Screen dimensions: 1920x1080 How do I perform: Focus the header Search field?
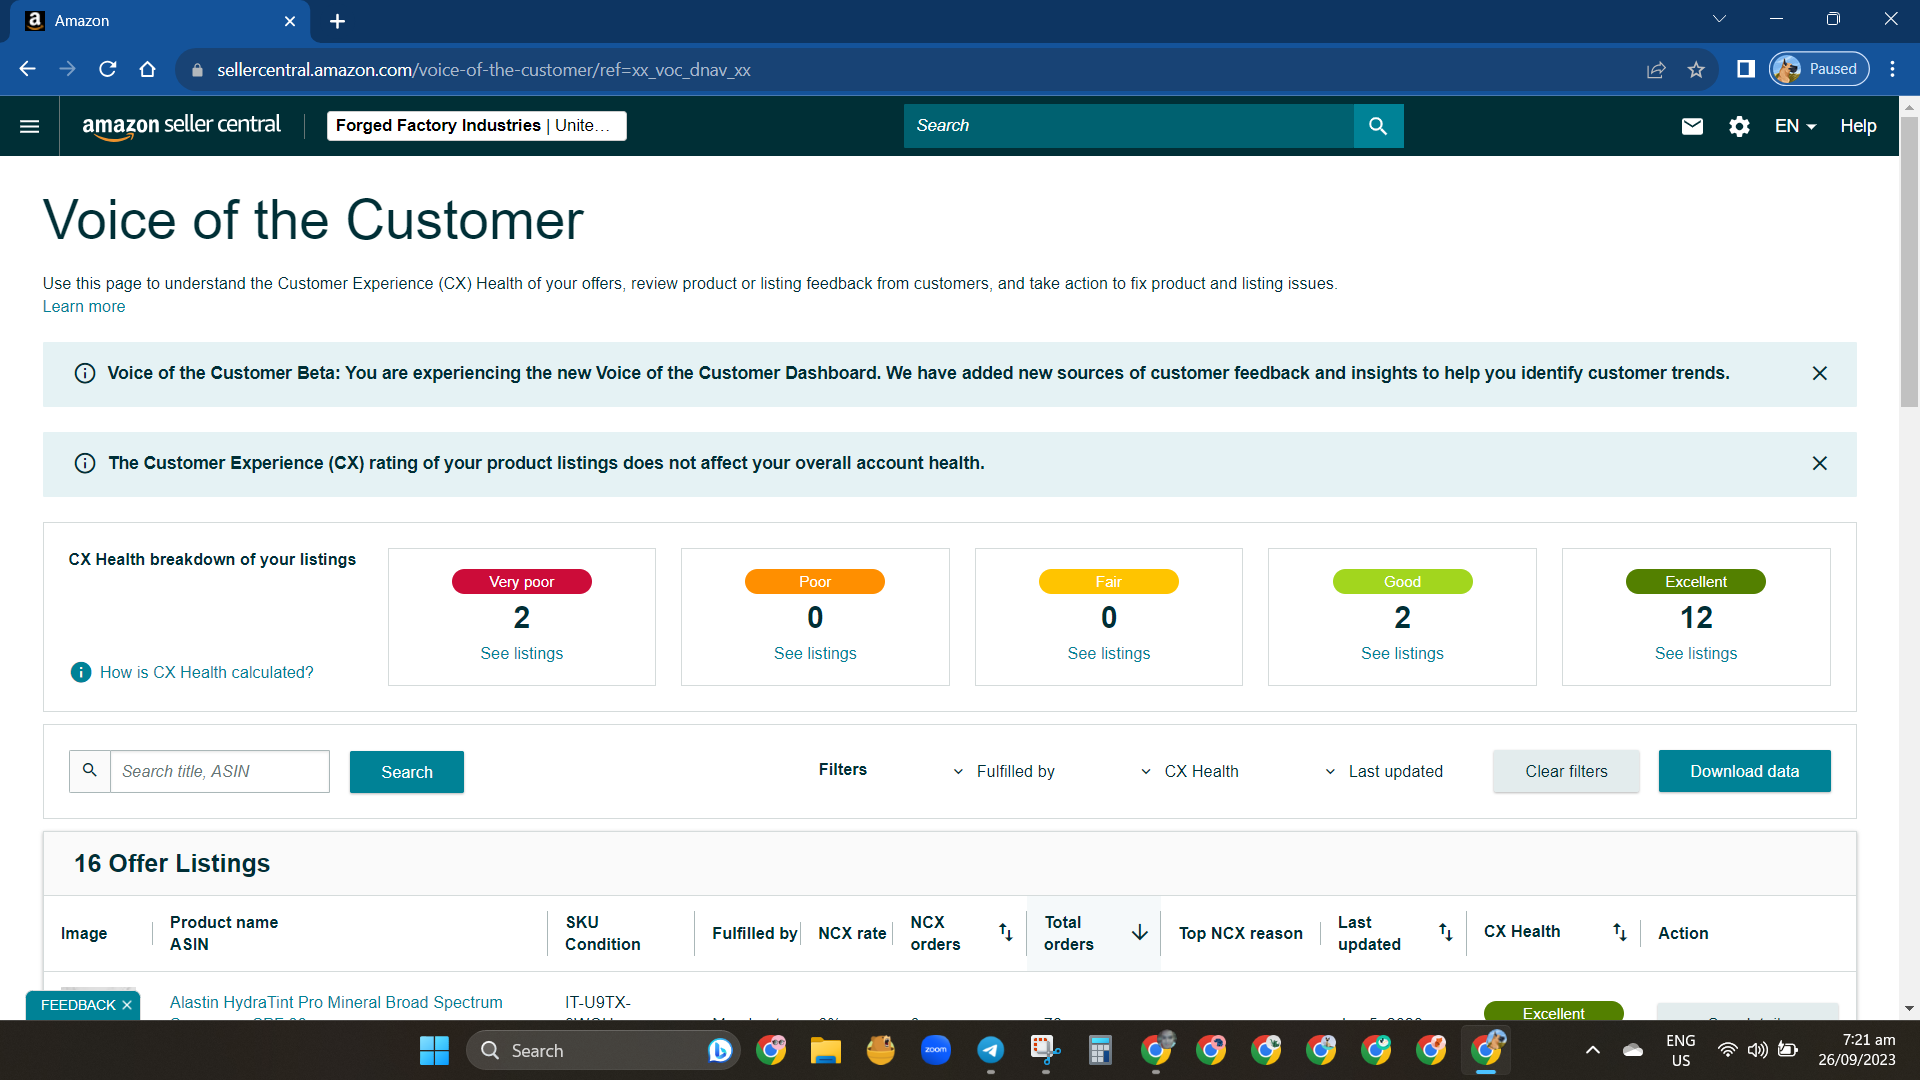pyautogui.click(x=1128, y=126)
